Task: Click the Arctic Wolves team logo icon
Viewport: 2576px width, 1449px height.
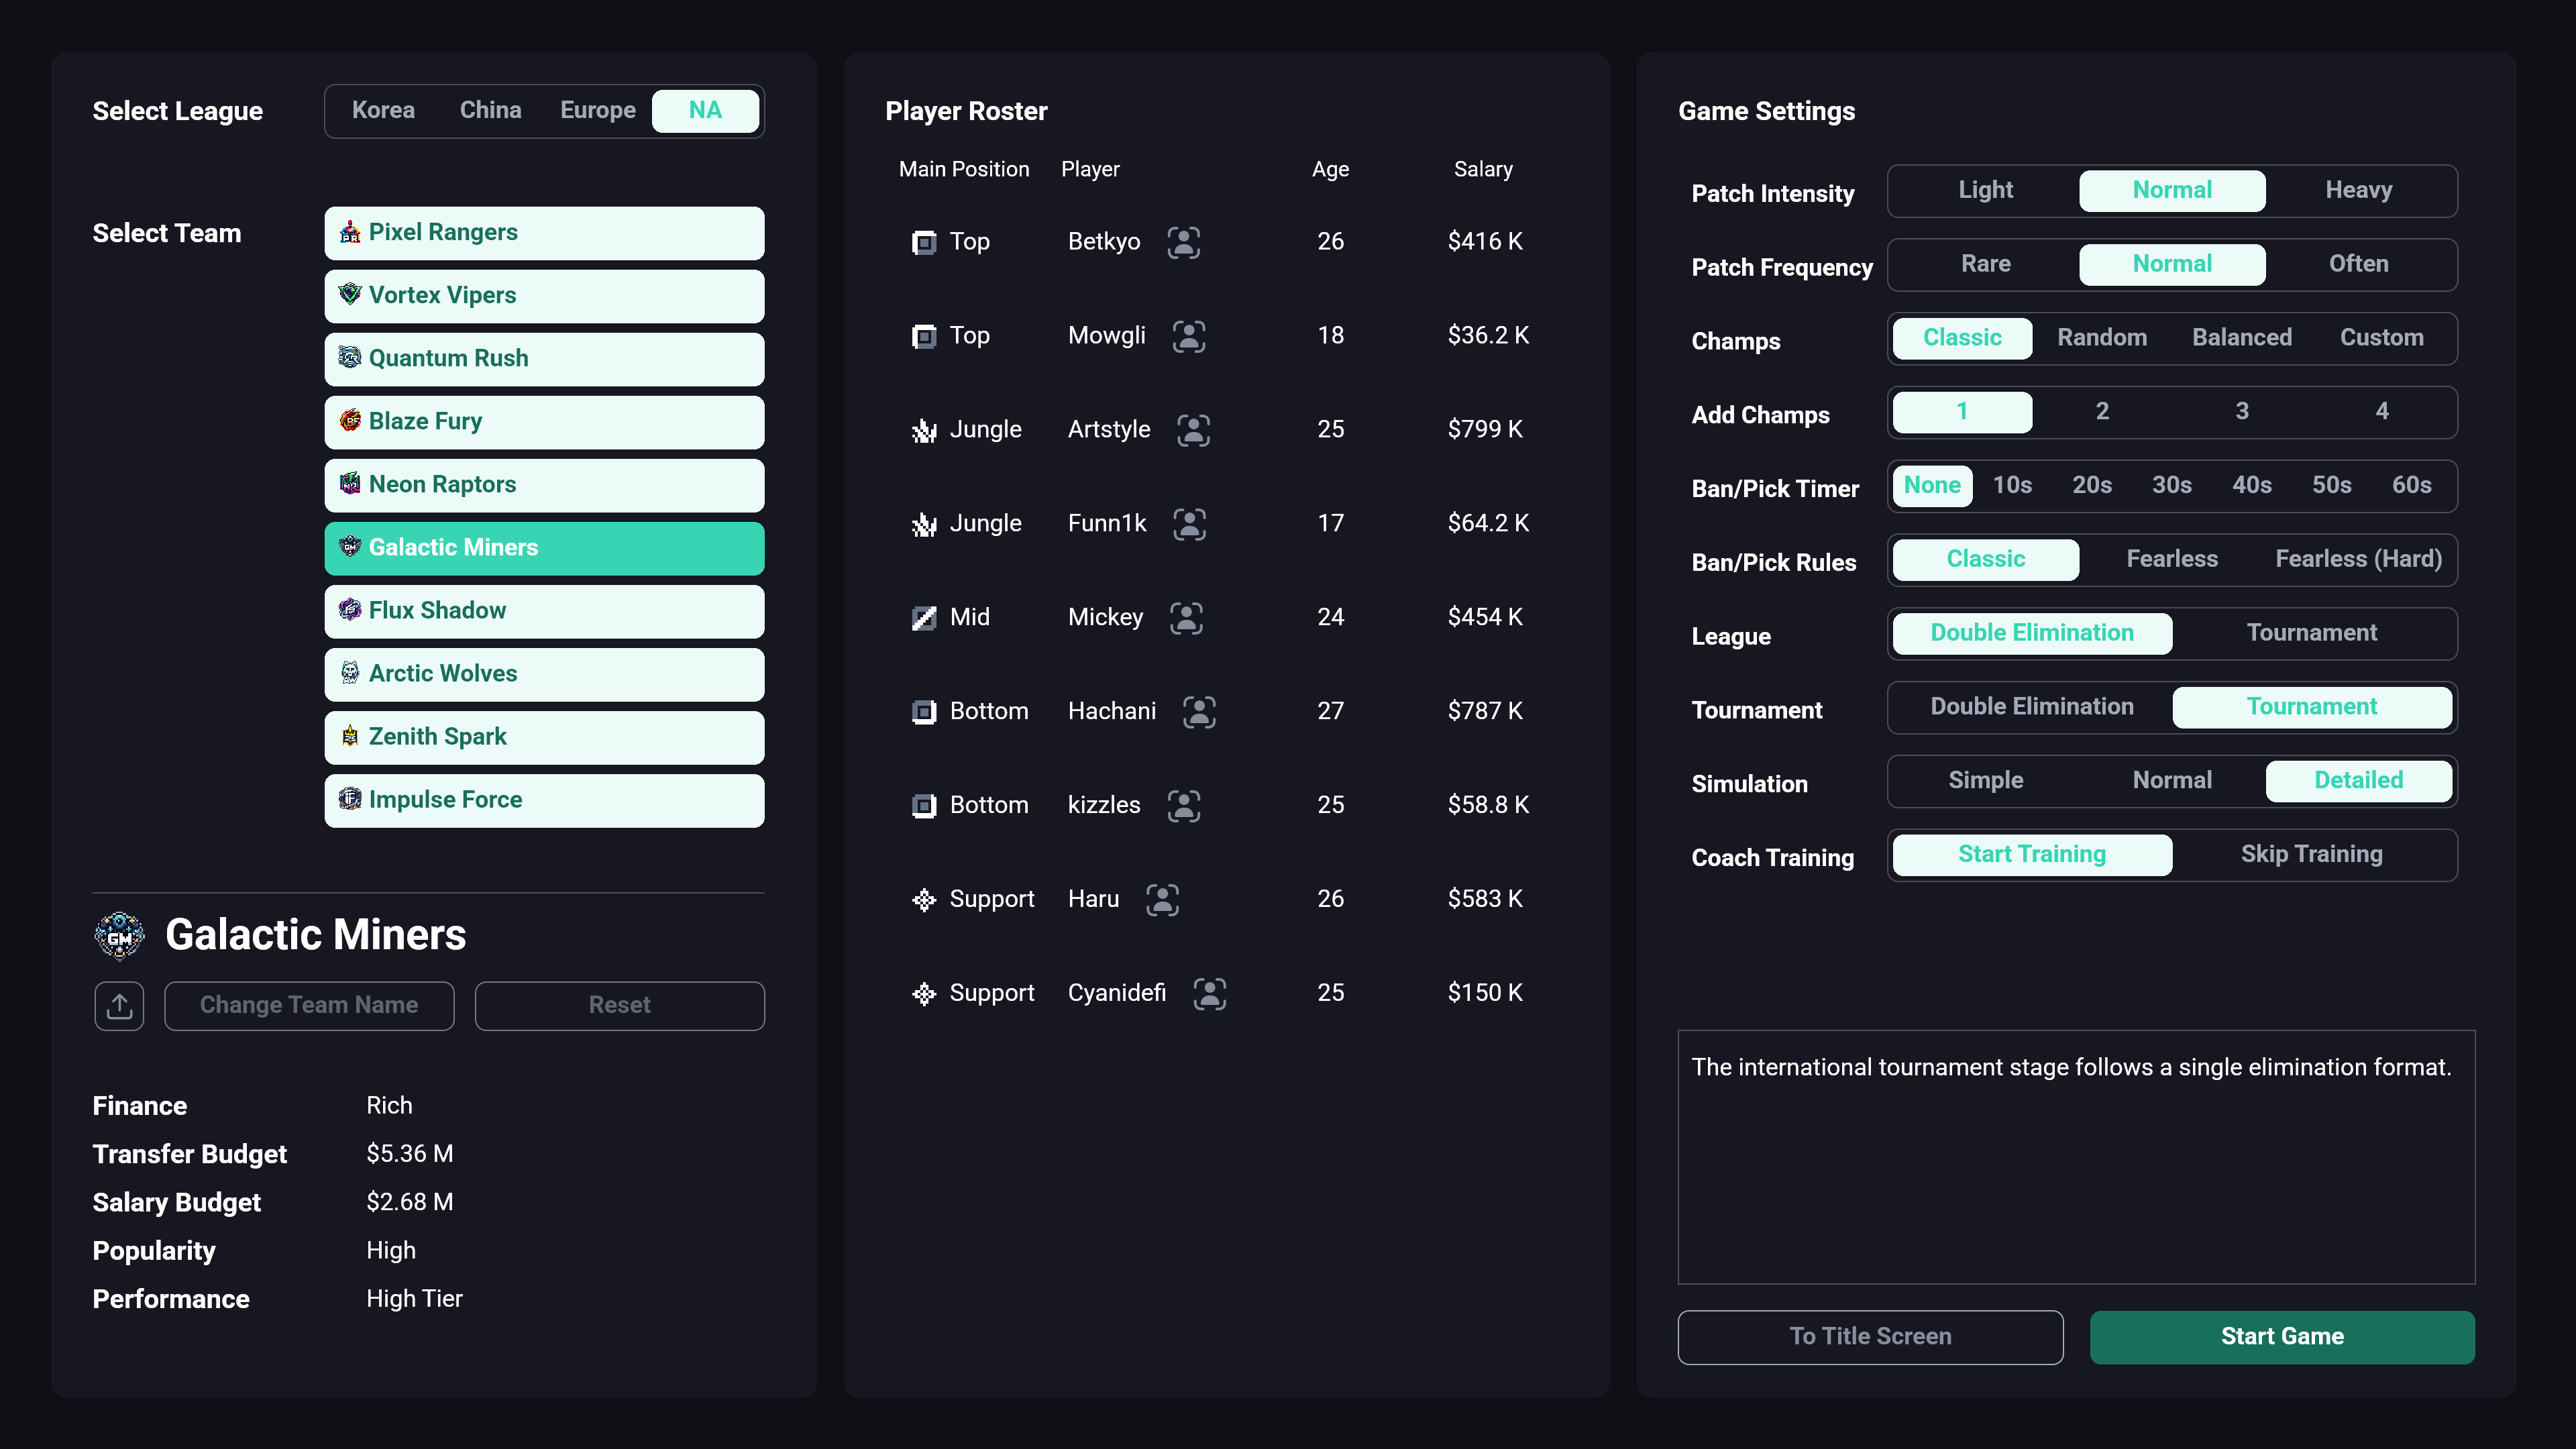Action: point(349,673)
